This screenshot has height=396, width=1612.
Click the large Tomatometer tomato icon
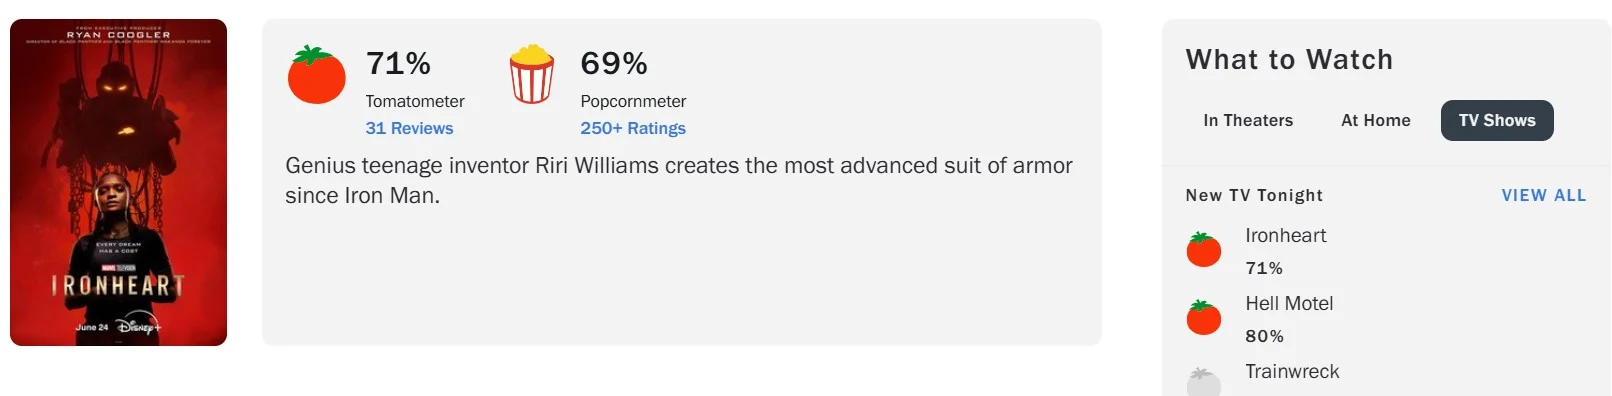316,75
